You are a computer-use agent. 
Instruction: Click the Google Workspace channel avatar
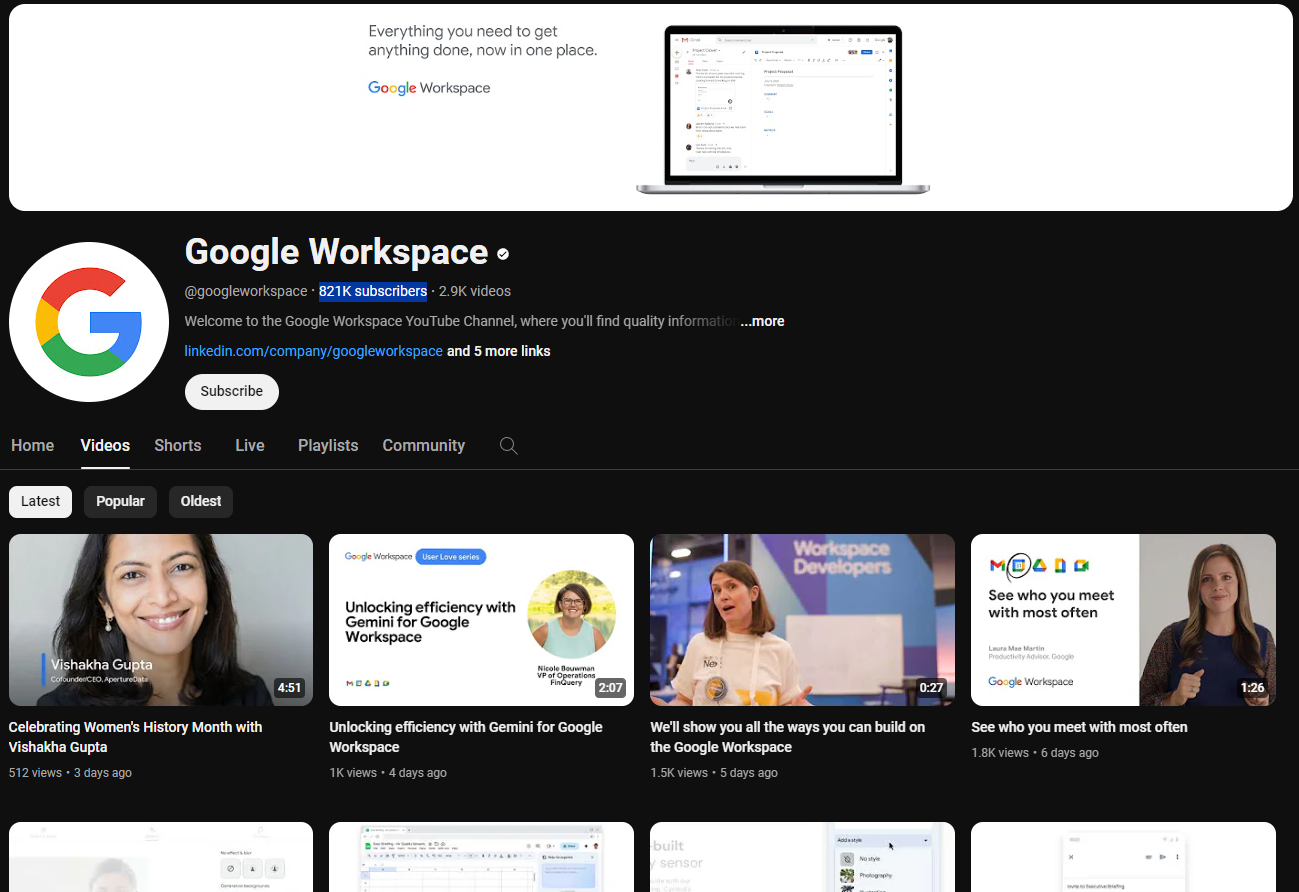(x=88, y=321)
